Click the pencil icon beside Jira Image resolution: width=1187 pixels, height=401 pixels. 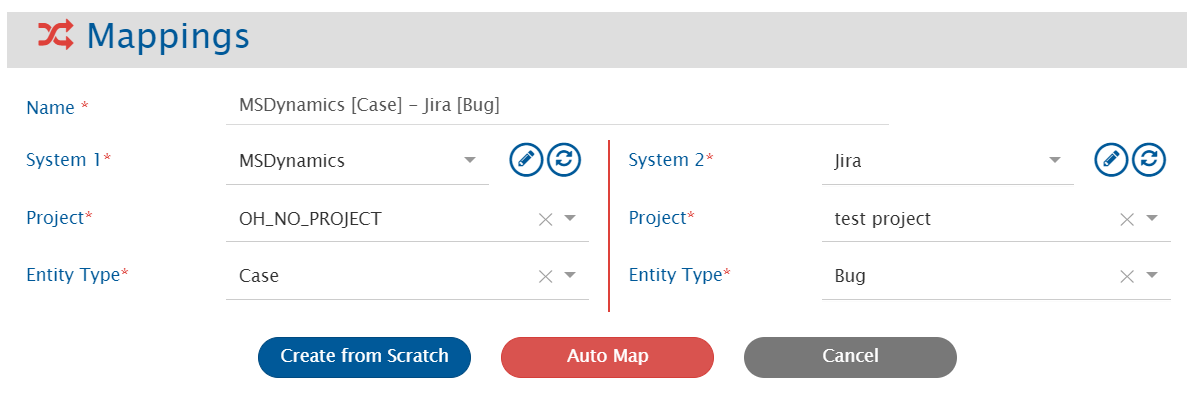coord(1111,160)
